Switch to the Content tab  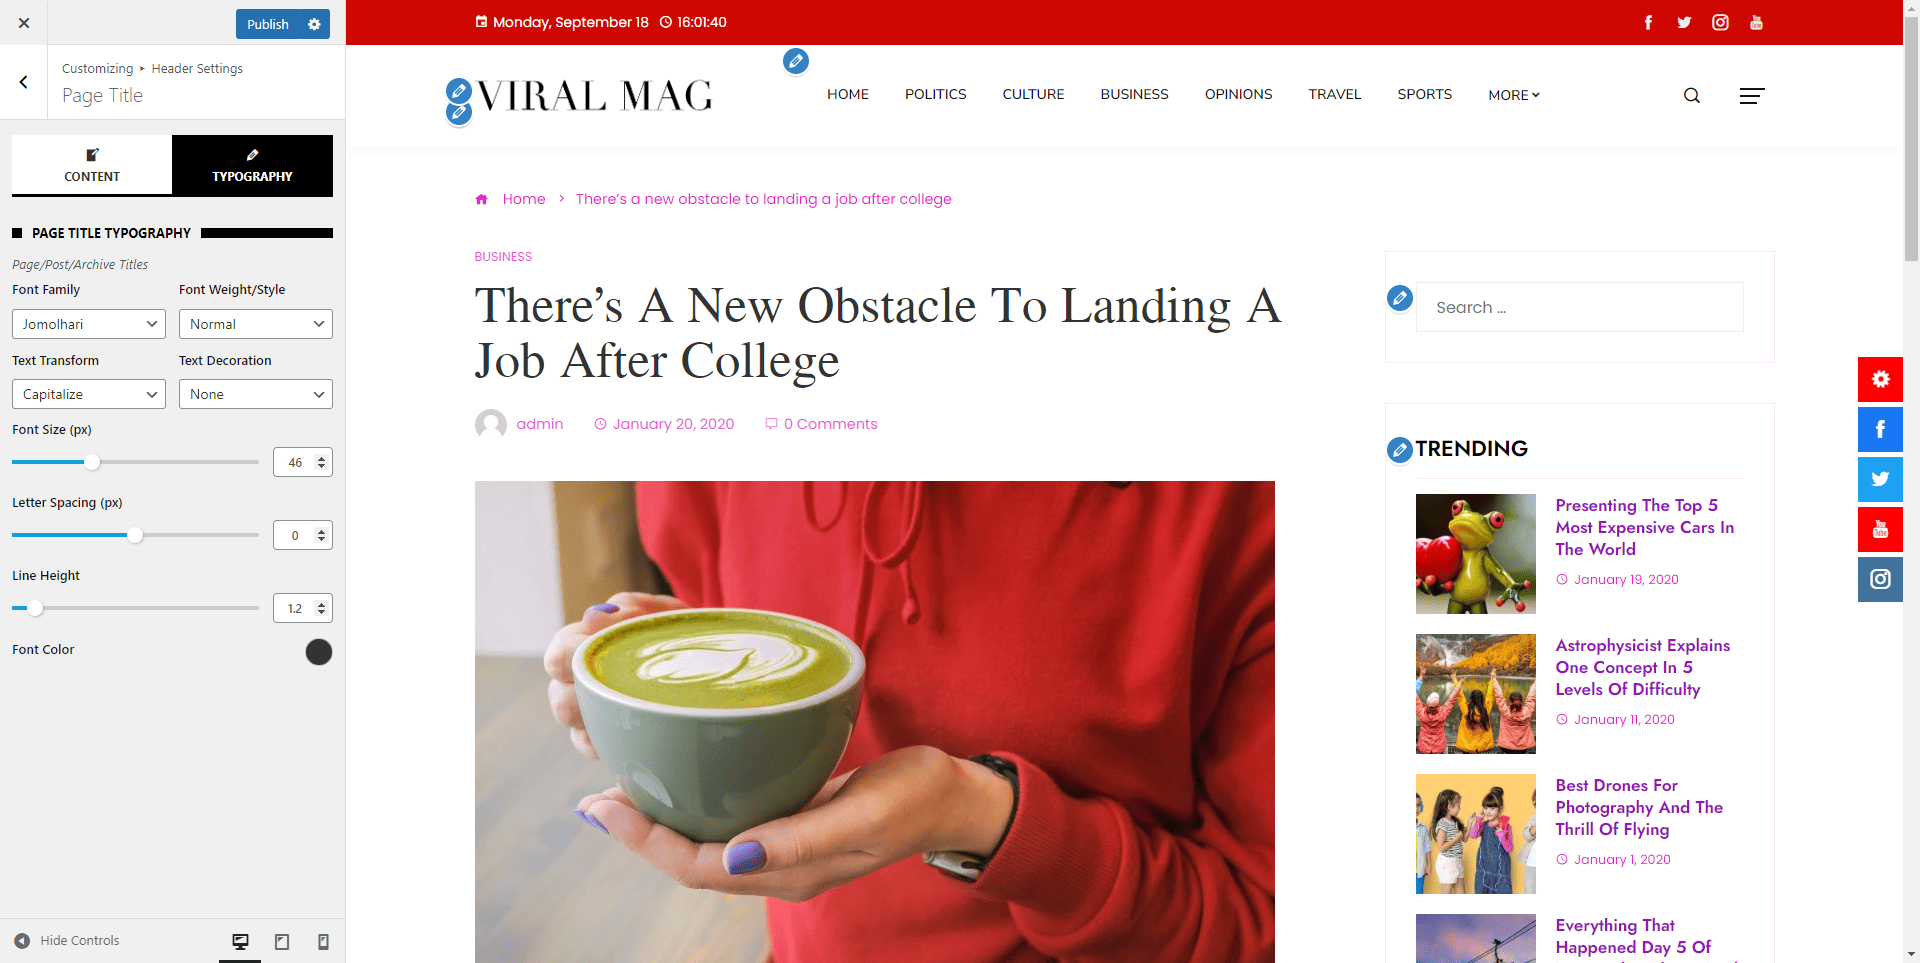click(x=92, y=165)
